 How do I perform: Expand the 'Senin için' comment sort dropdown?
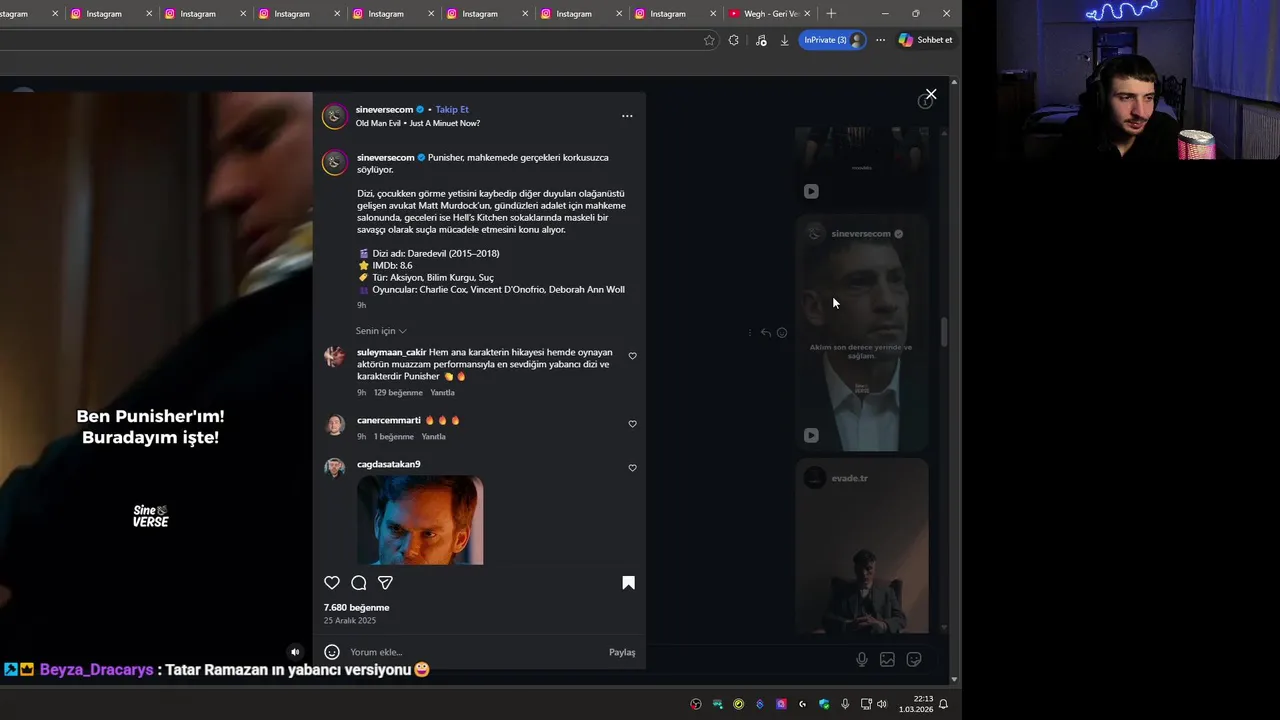click(x=381, y=331)
